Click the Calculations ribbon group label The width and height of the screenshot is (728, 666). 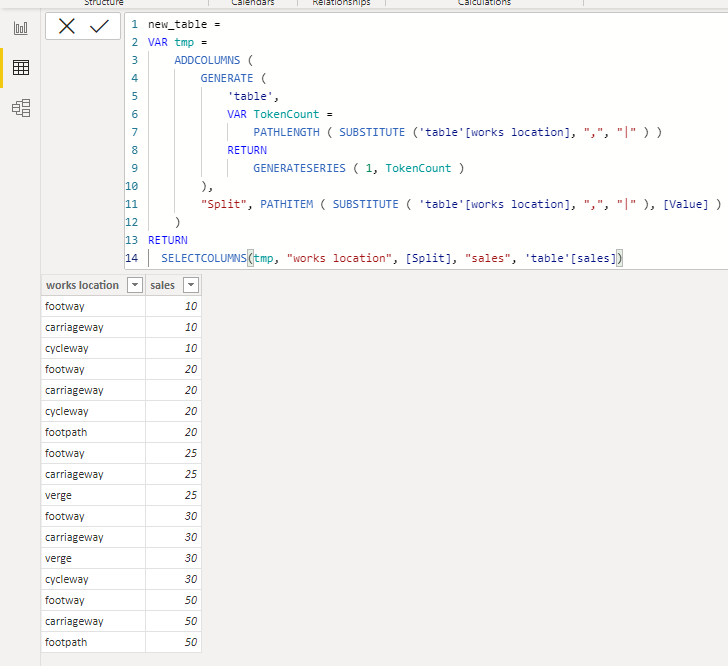(484, 2)
